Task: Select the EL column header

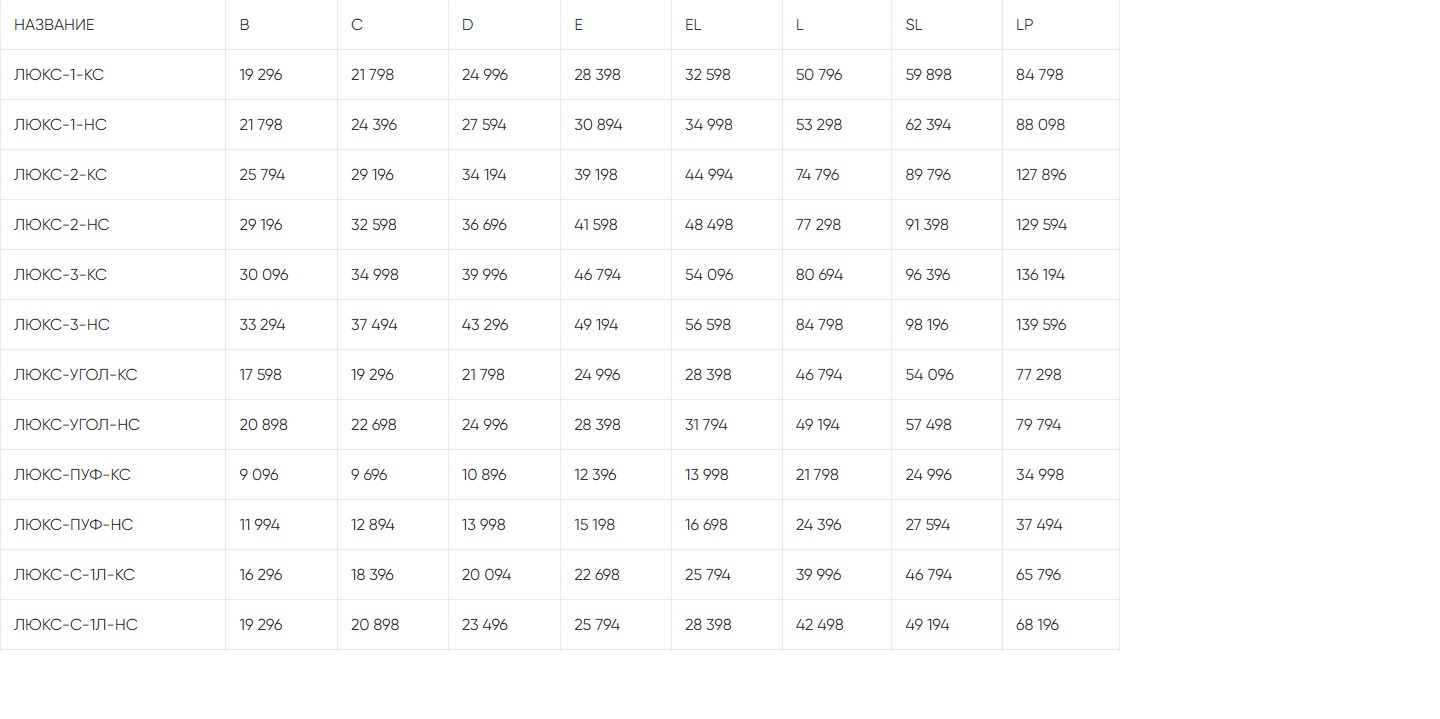Action: 693,25
